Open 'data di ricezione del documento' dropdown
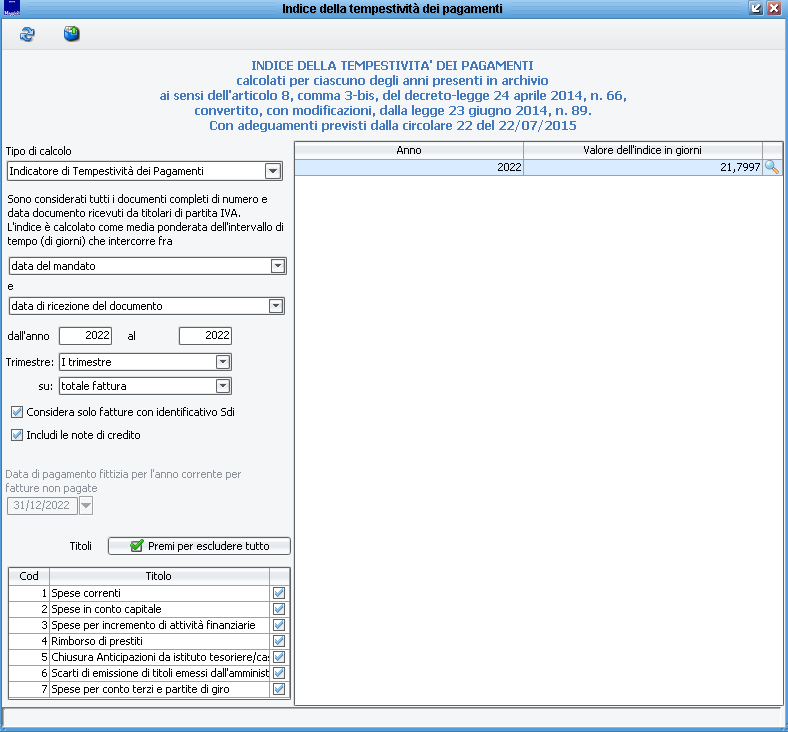788x732 pixels. click(277, 306)
